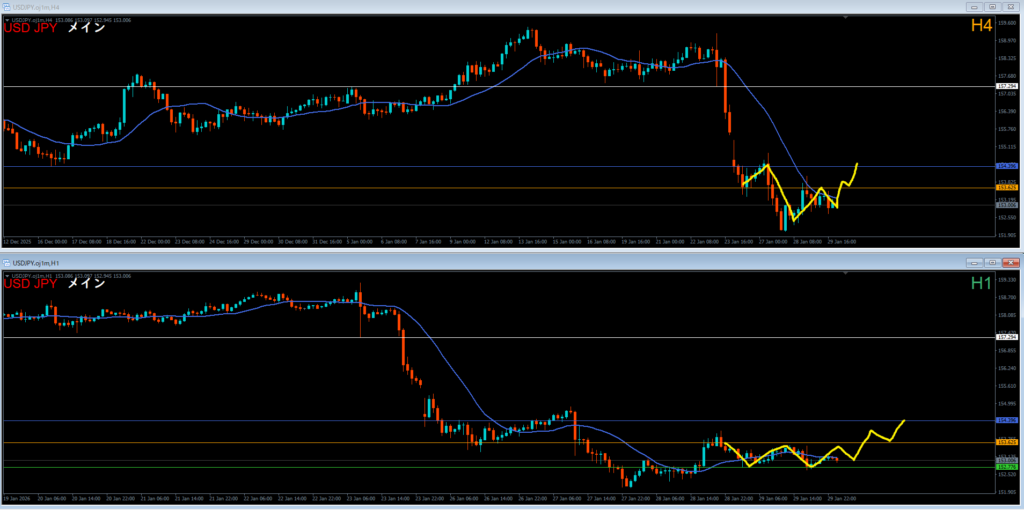Screen dimensions: 1024x510
Task: Select the blue 154.396 price label on H4 chart
Action: pyautogui.click(x=1007, y=166)
